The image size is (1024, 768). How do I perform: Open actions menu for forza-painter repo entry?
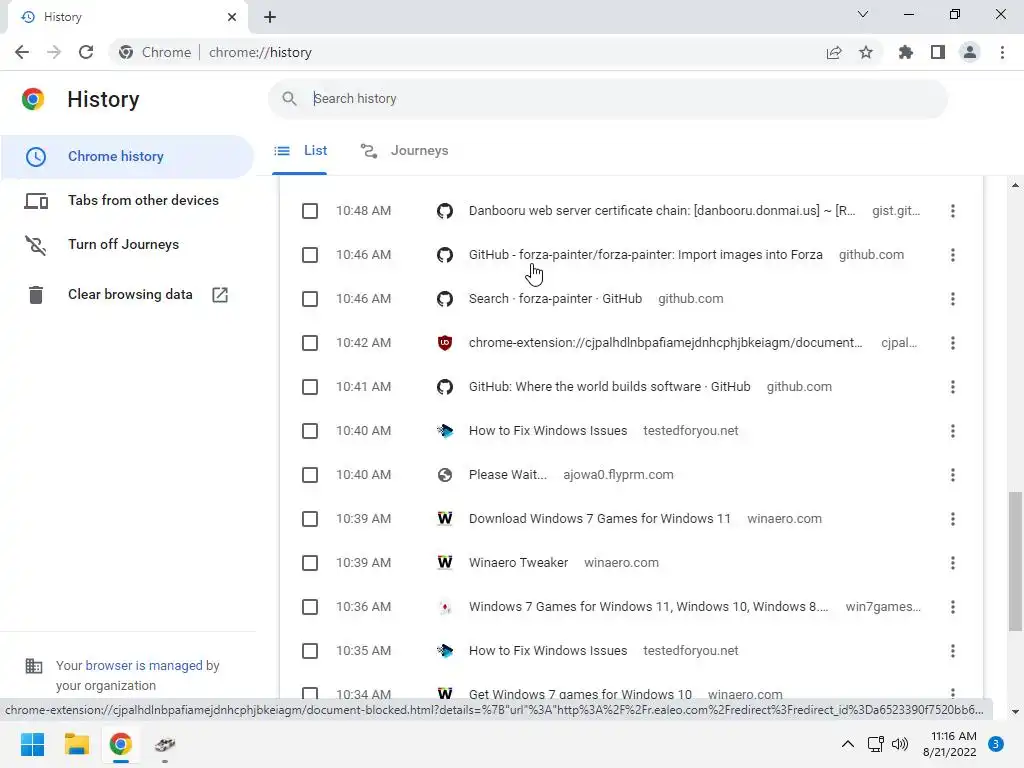pos(953,255)
